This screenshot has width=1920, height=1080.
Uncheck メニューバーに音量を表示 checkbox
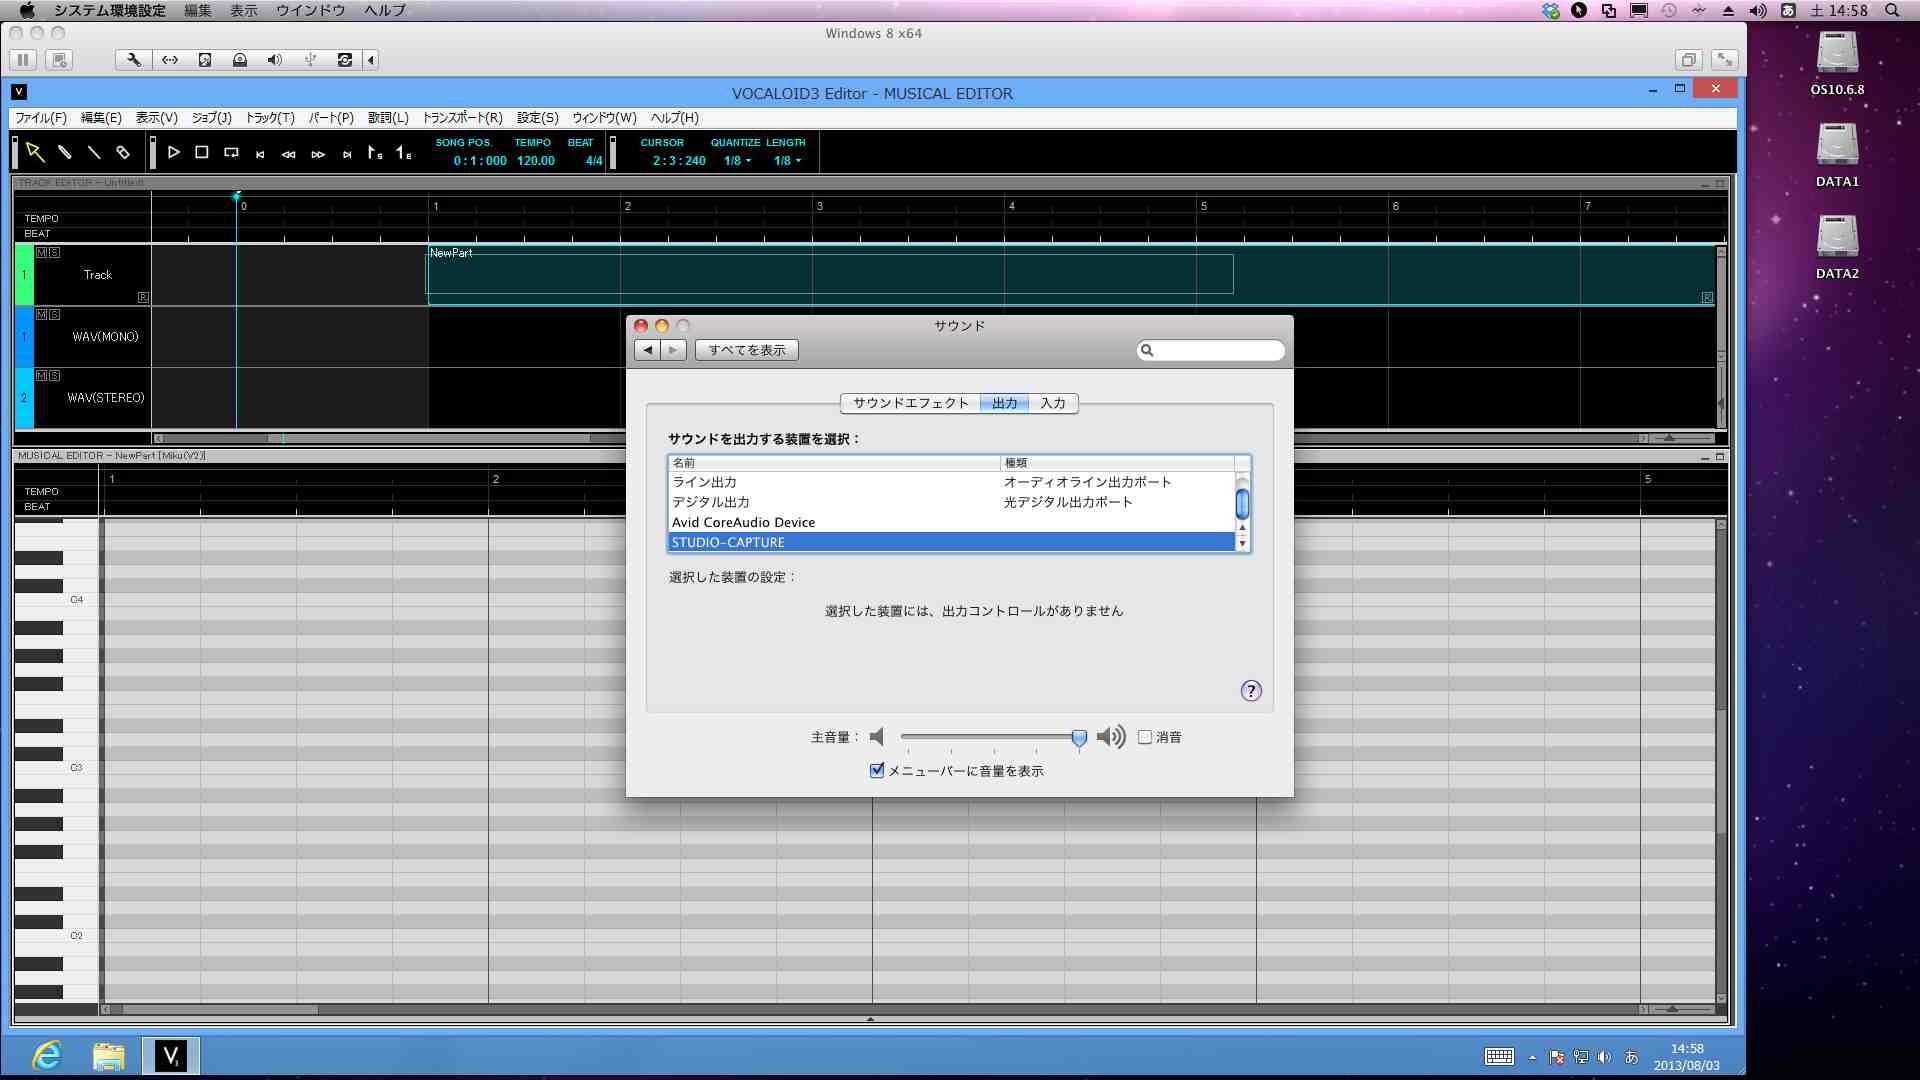877,770
